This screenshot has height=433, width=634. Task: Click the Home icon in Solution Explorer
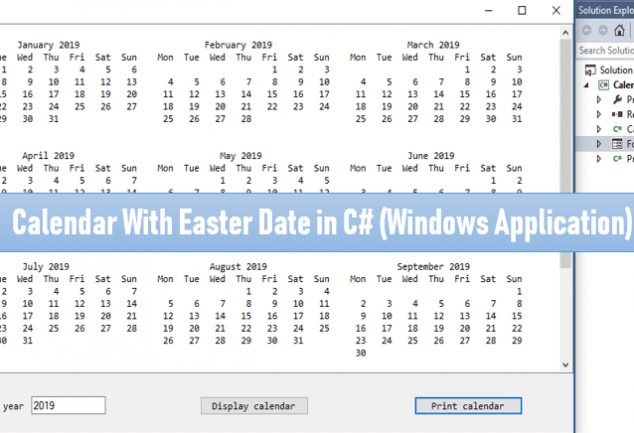click(619, 30)
